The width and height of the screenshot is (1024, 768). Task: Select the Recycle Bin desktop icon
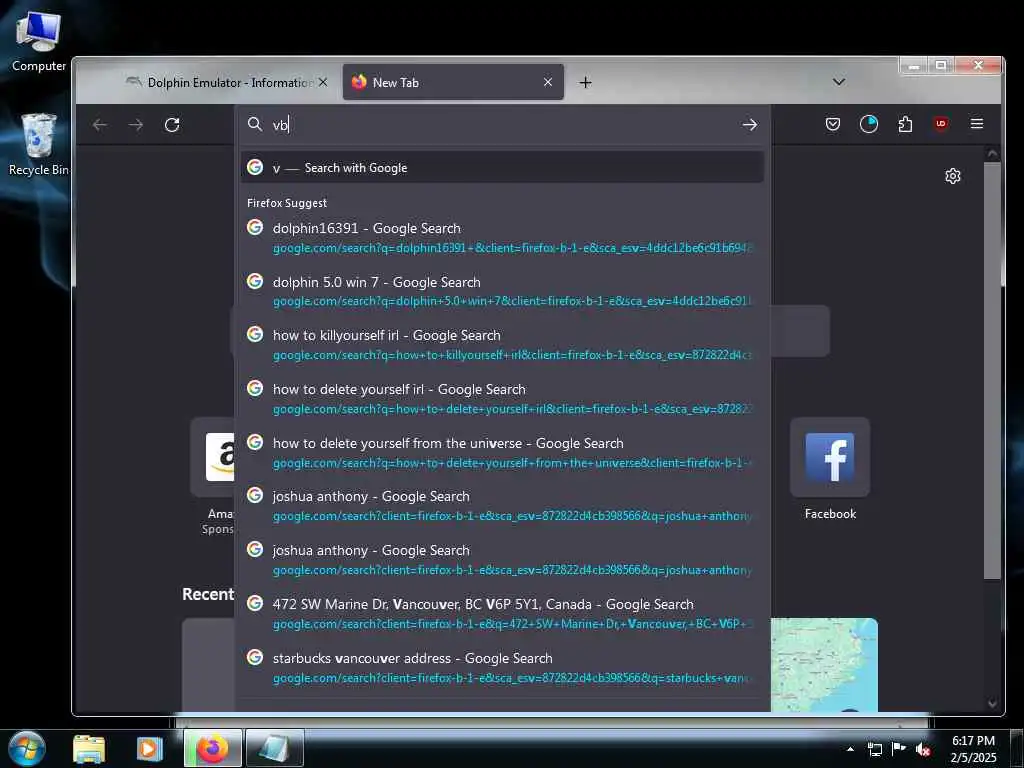tap(39, 144)
